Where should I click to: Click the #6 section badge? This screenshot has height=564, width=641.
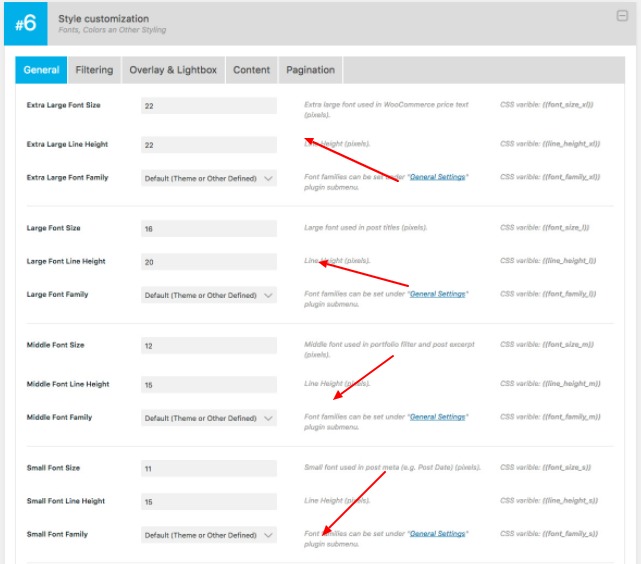click(x=26, y=23)
